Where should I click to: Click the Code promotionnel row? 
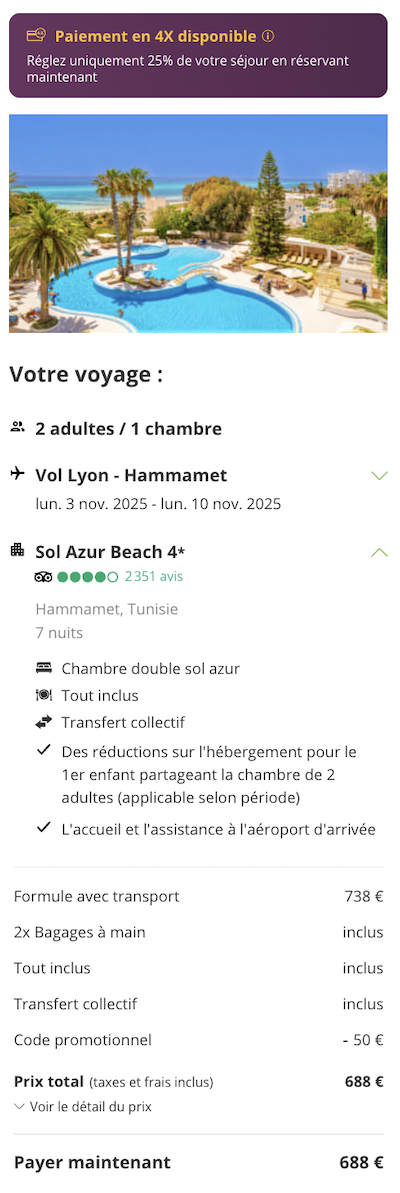(198, 1039)
